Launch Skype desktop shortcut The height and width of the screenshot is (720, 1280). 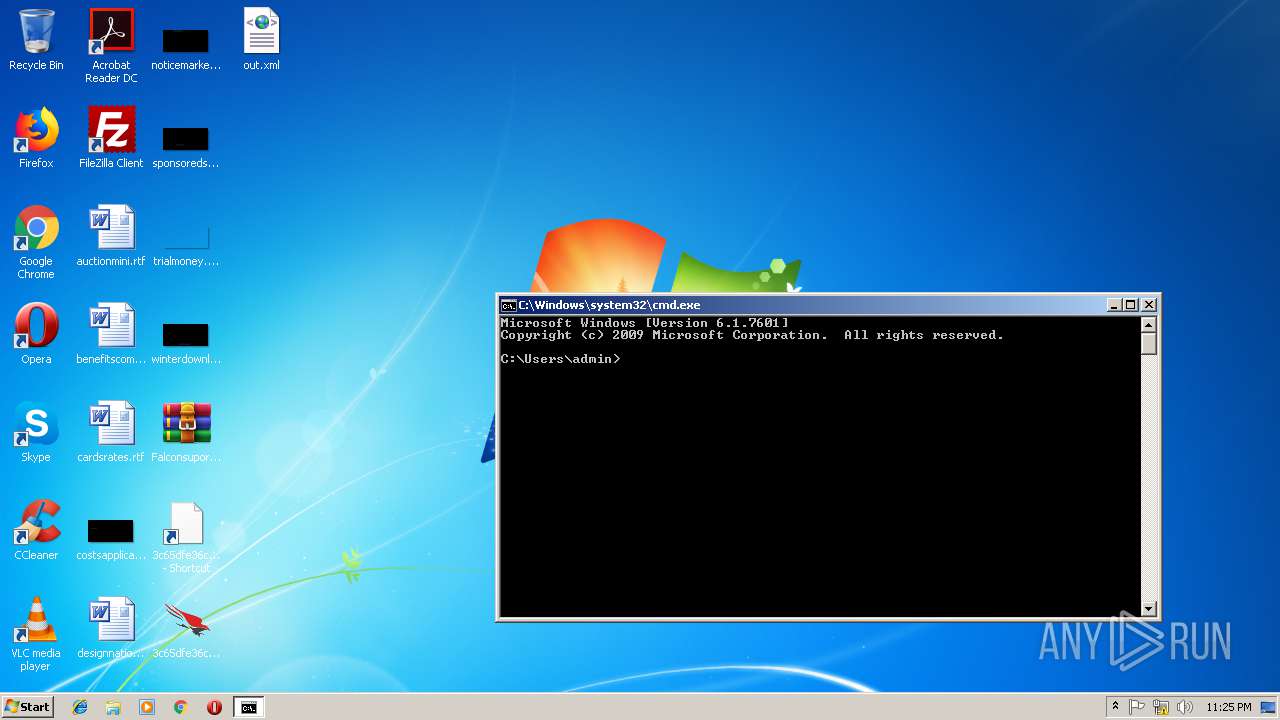click(36, 433)
